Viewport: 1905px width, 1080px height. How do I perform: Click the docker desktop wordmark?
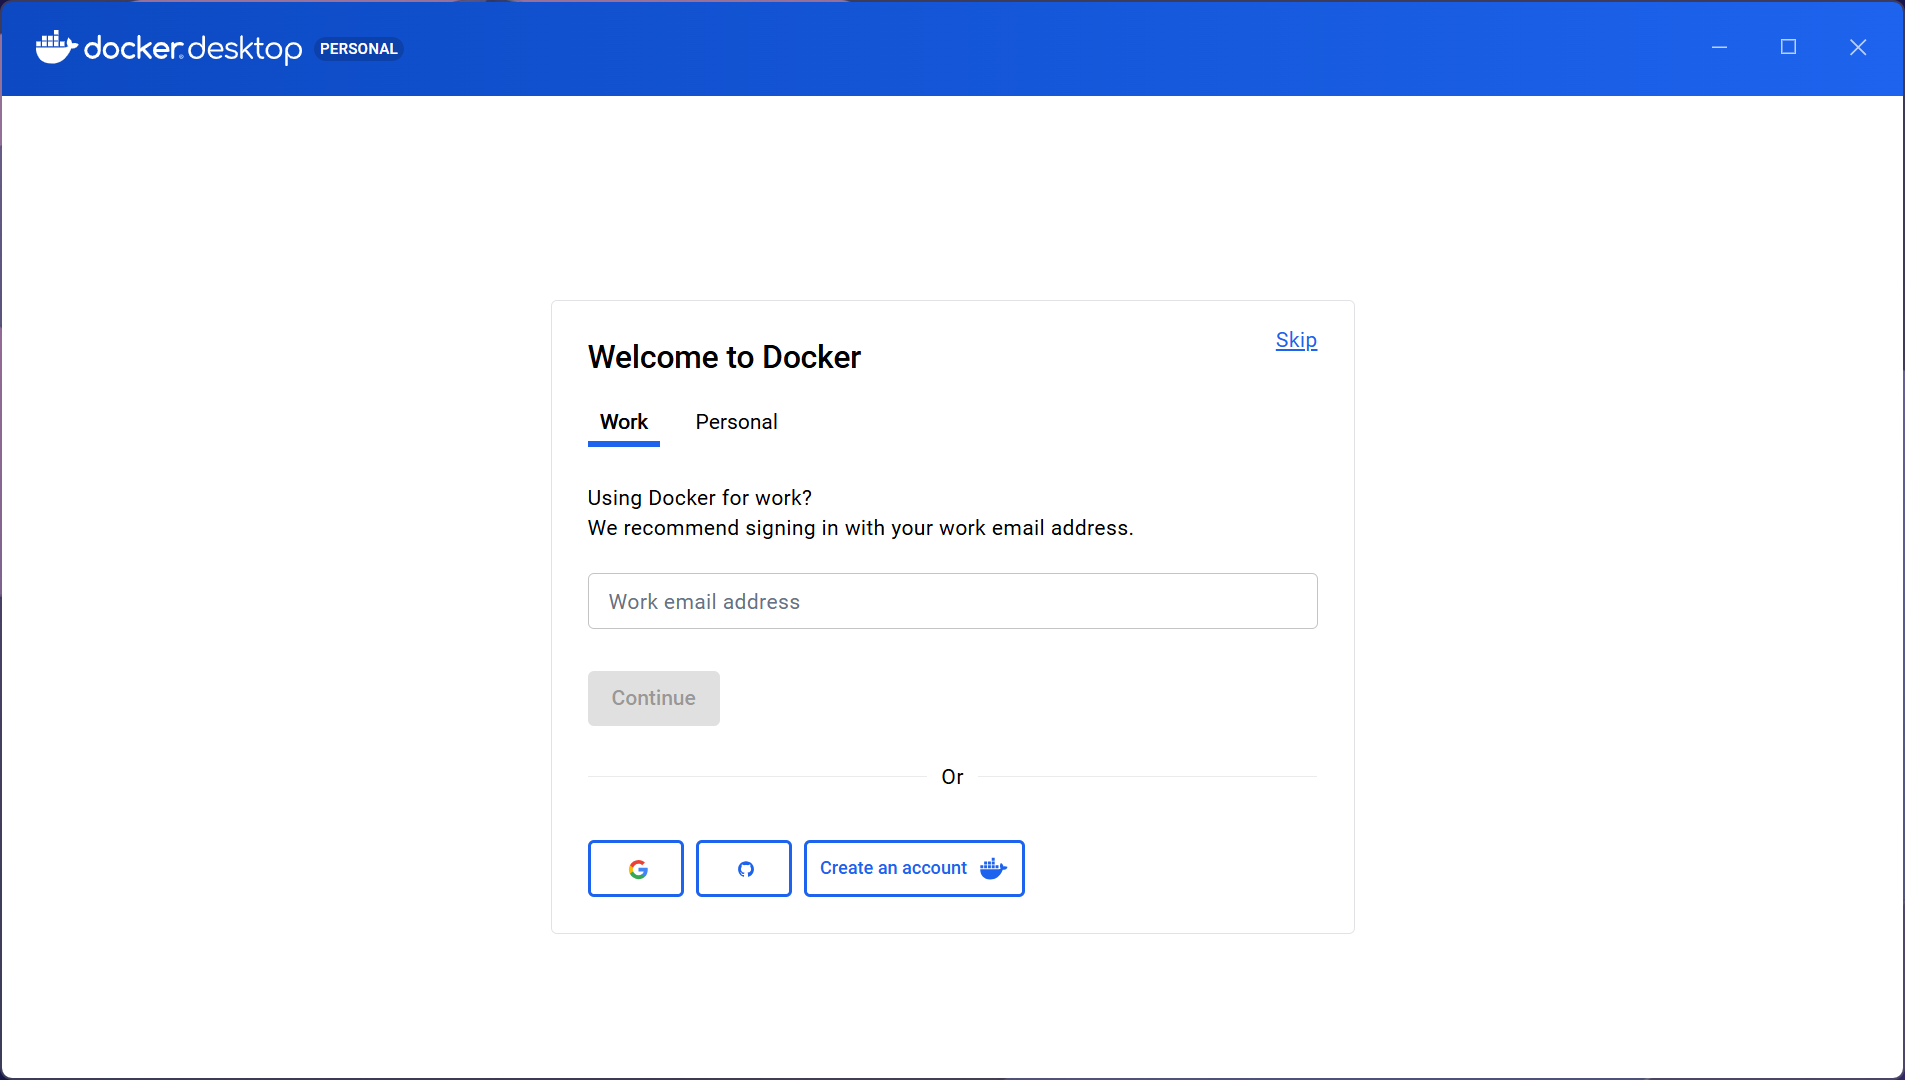coord(193,48)
